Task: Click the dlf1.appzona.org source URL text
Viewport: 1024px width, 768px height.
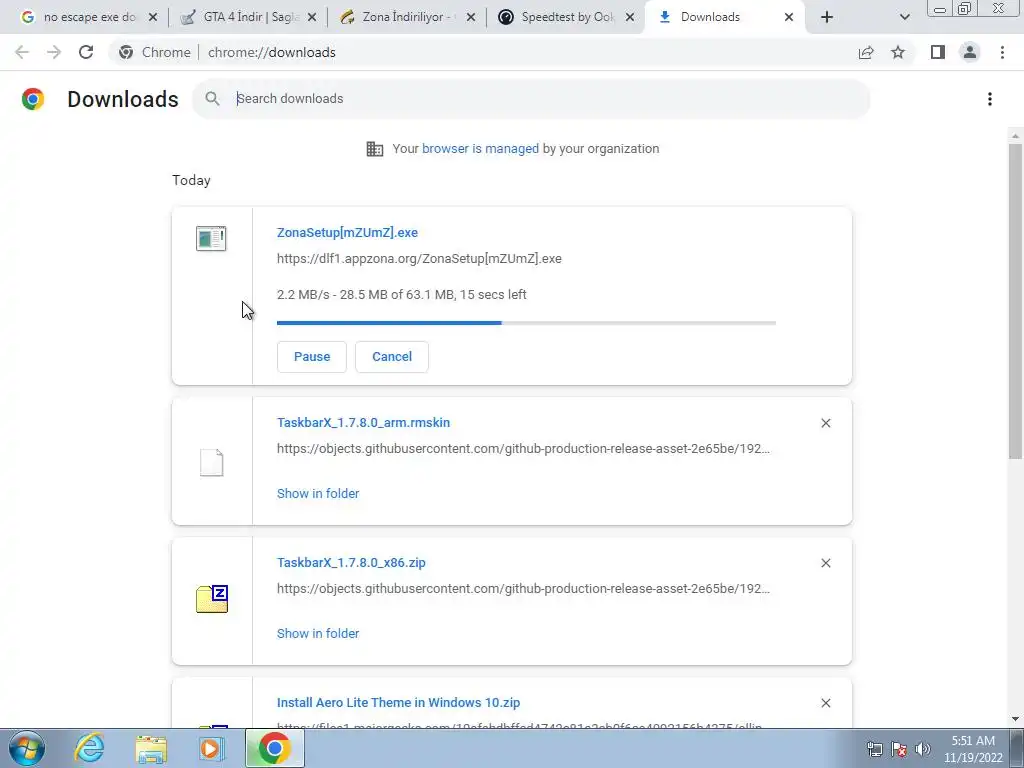Action: 419,259
